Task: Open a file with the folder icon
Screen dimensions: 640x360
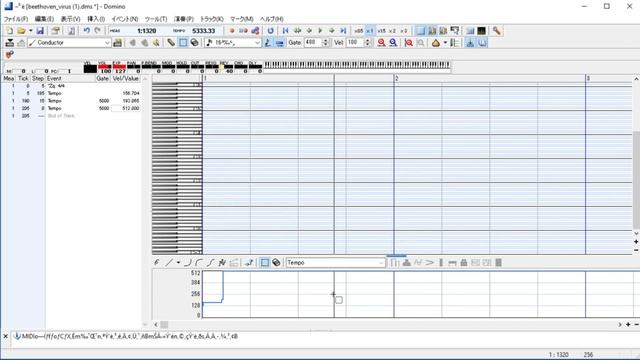Action: [x=21, y=31]
